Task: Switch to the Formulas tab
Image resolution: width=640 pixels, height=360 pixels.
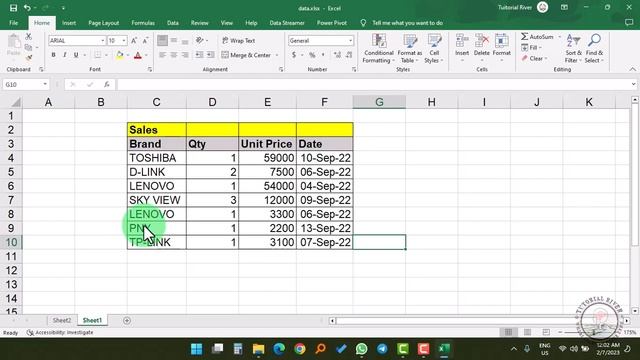Action: pyautogui.click(x=143, y=23)
